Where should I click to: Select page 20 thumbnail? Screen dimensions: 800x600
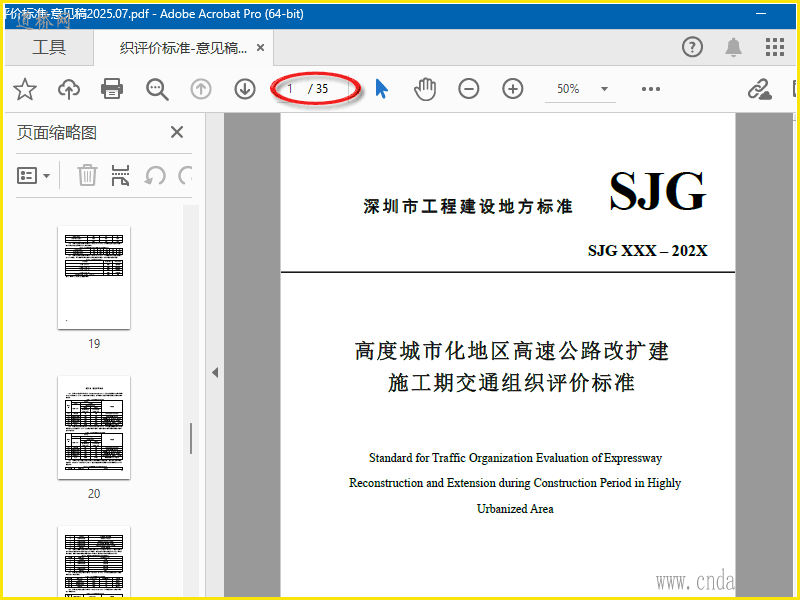click(x=94, y=428)
